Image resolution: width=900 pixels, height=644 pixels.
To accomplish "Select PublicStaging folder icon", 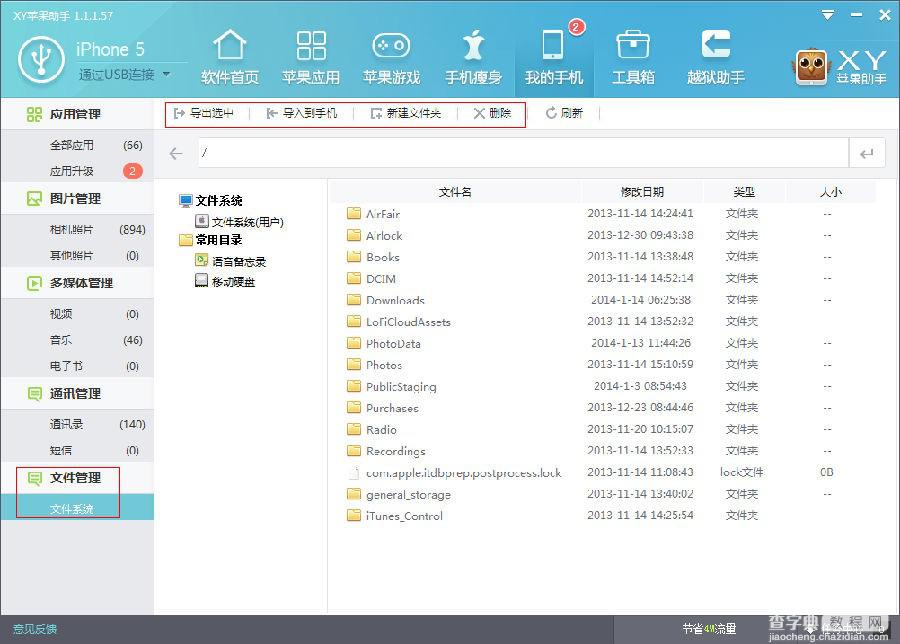I will tap(354, 386).
